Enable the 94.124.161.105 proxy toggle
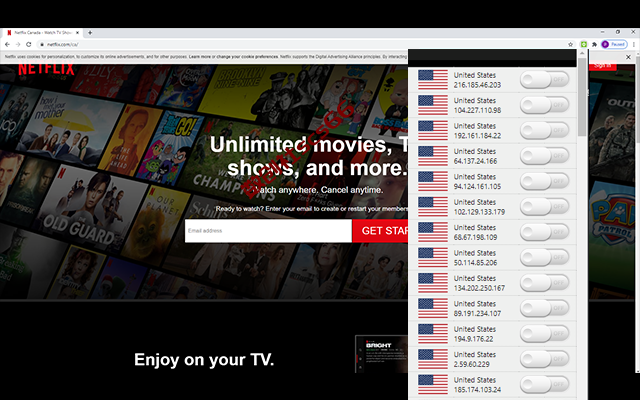This screenshot has height=400, width=640. point(544,181)
